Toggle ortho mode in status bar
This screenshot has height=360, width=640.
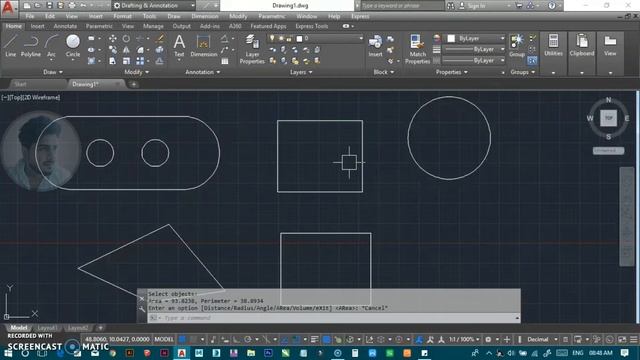(x=236, y=339)
